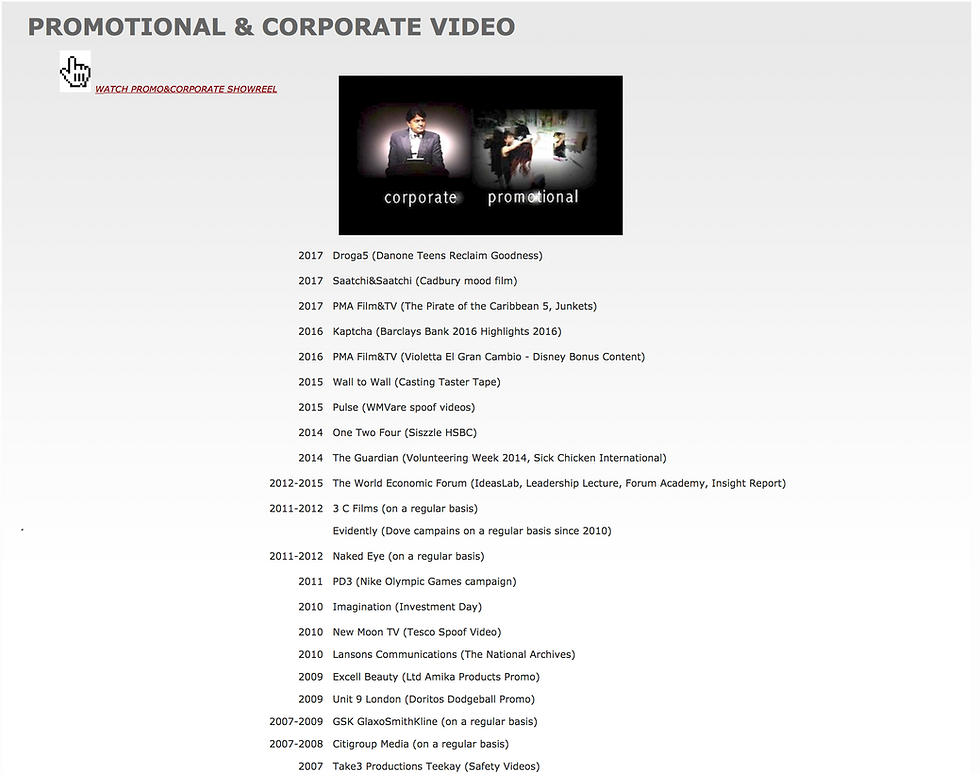The width and height of the screenshot is (980, 774).
Task: Click The World Economic Forum entry
Action: [x=559, y=483]
